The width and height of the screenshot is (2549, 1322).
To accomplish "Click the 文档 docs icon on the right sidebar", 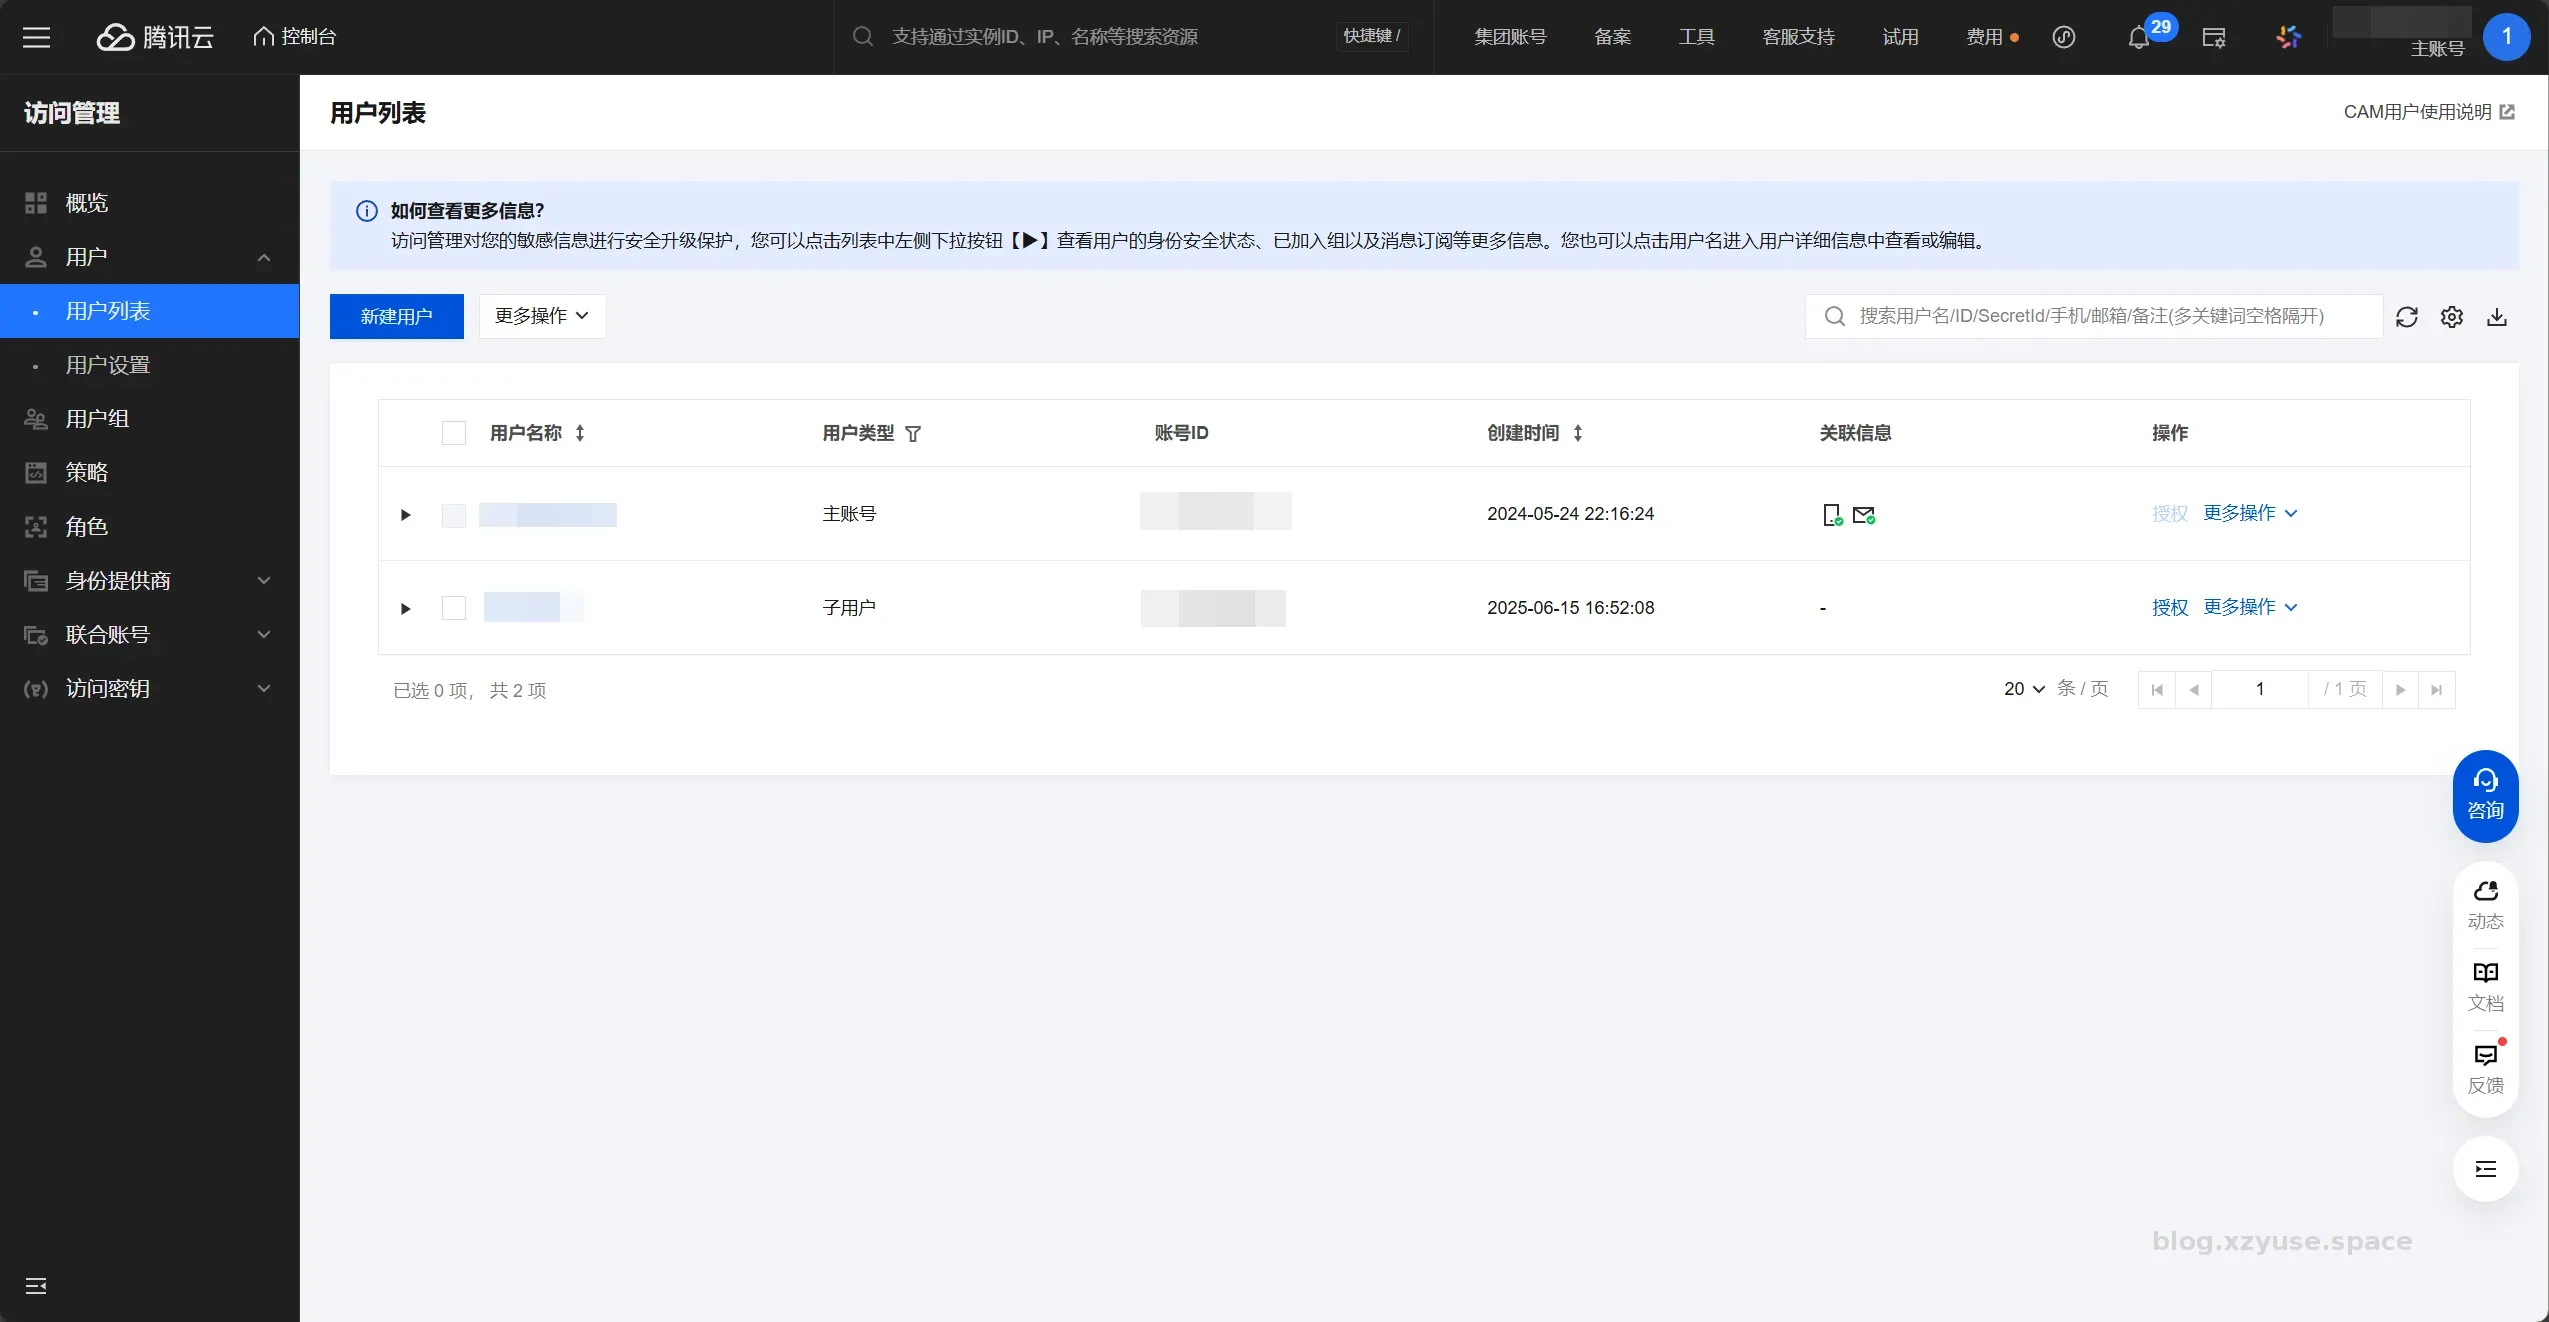I will (x=2485, y=985).
